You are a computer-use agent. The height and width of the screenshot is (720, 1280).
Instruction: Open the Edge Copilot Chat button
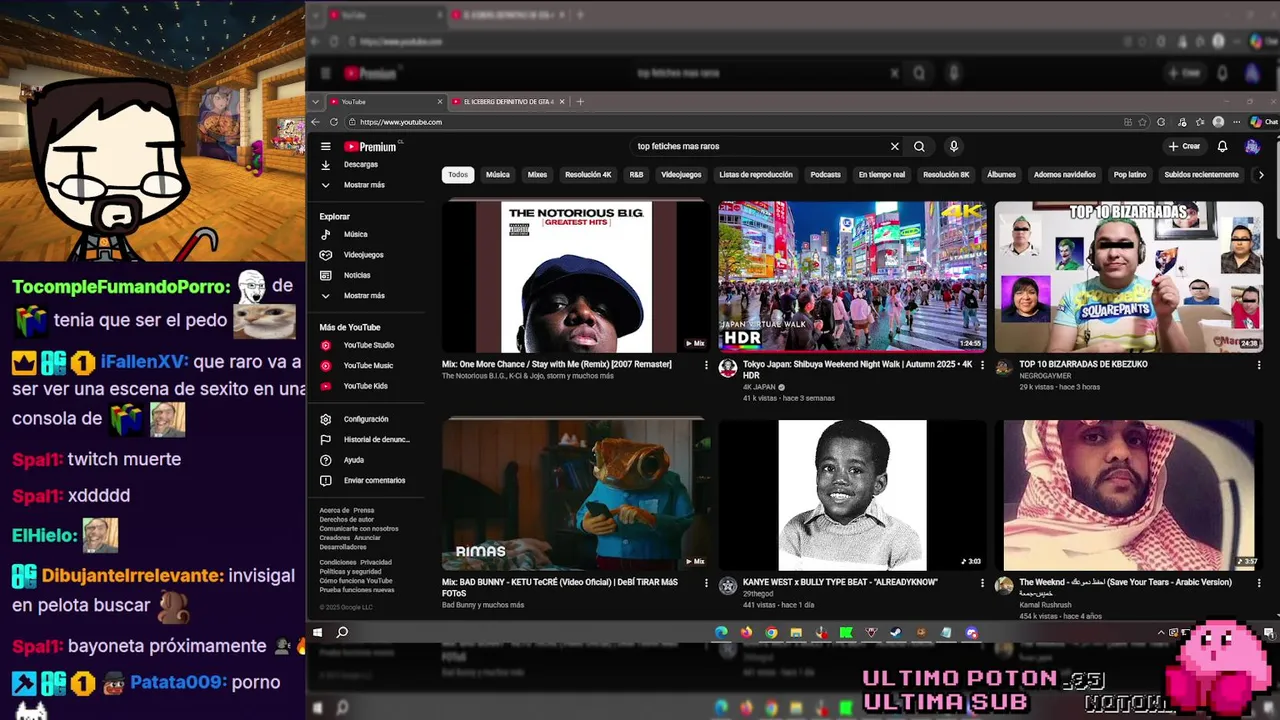(x=1264, y=122)
